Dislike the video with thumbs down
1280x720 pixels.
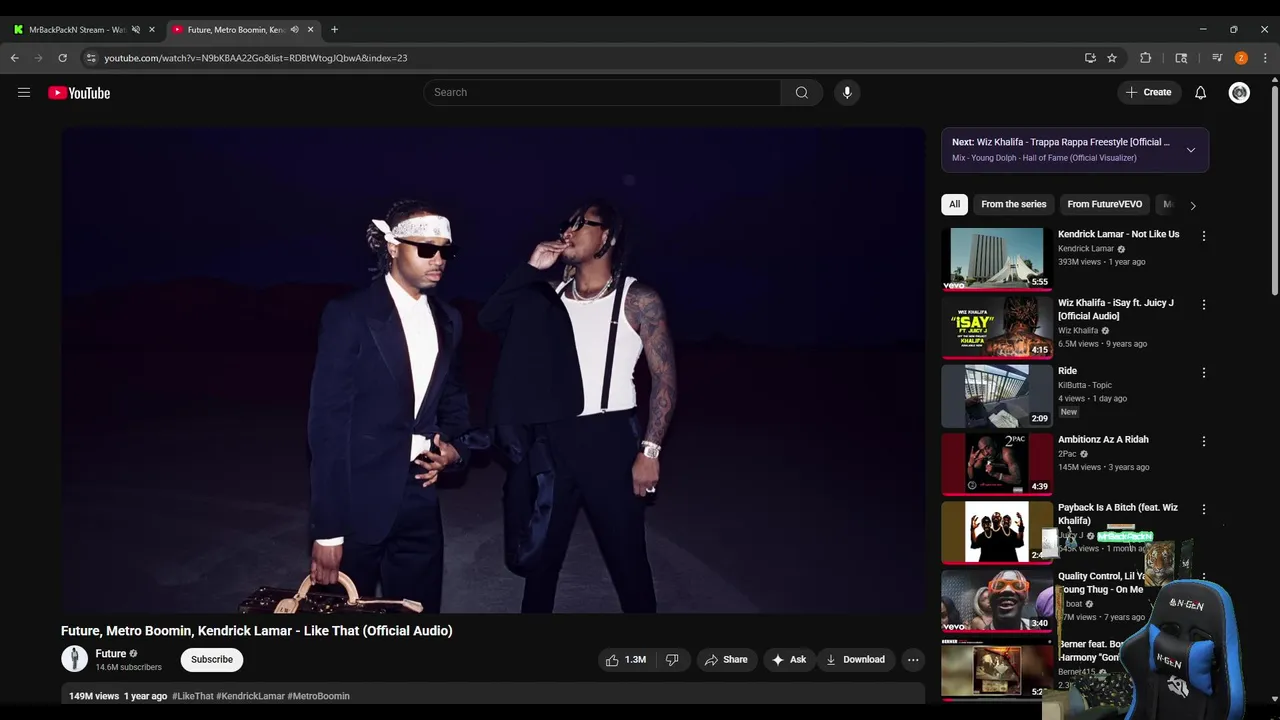point(672,659)
